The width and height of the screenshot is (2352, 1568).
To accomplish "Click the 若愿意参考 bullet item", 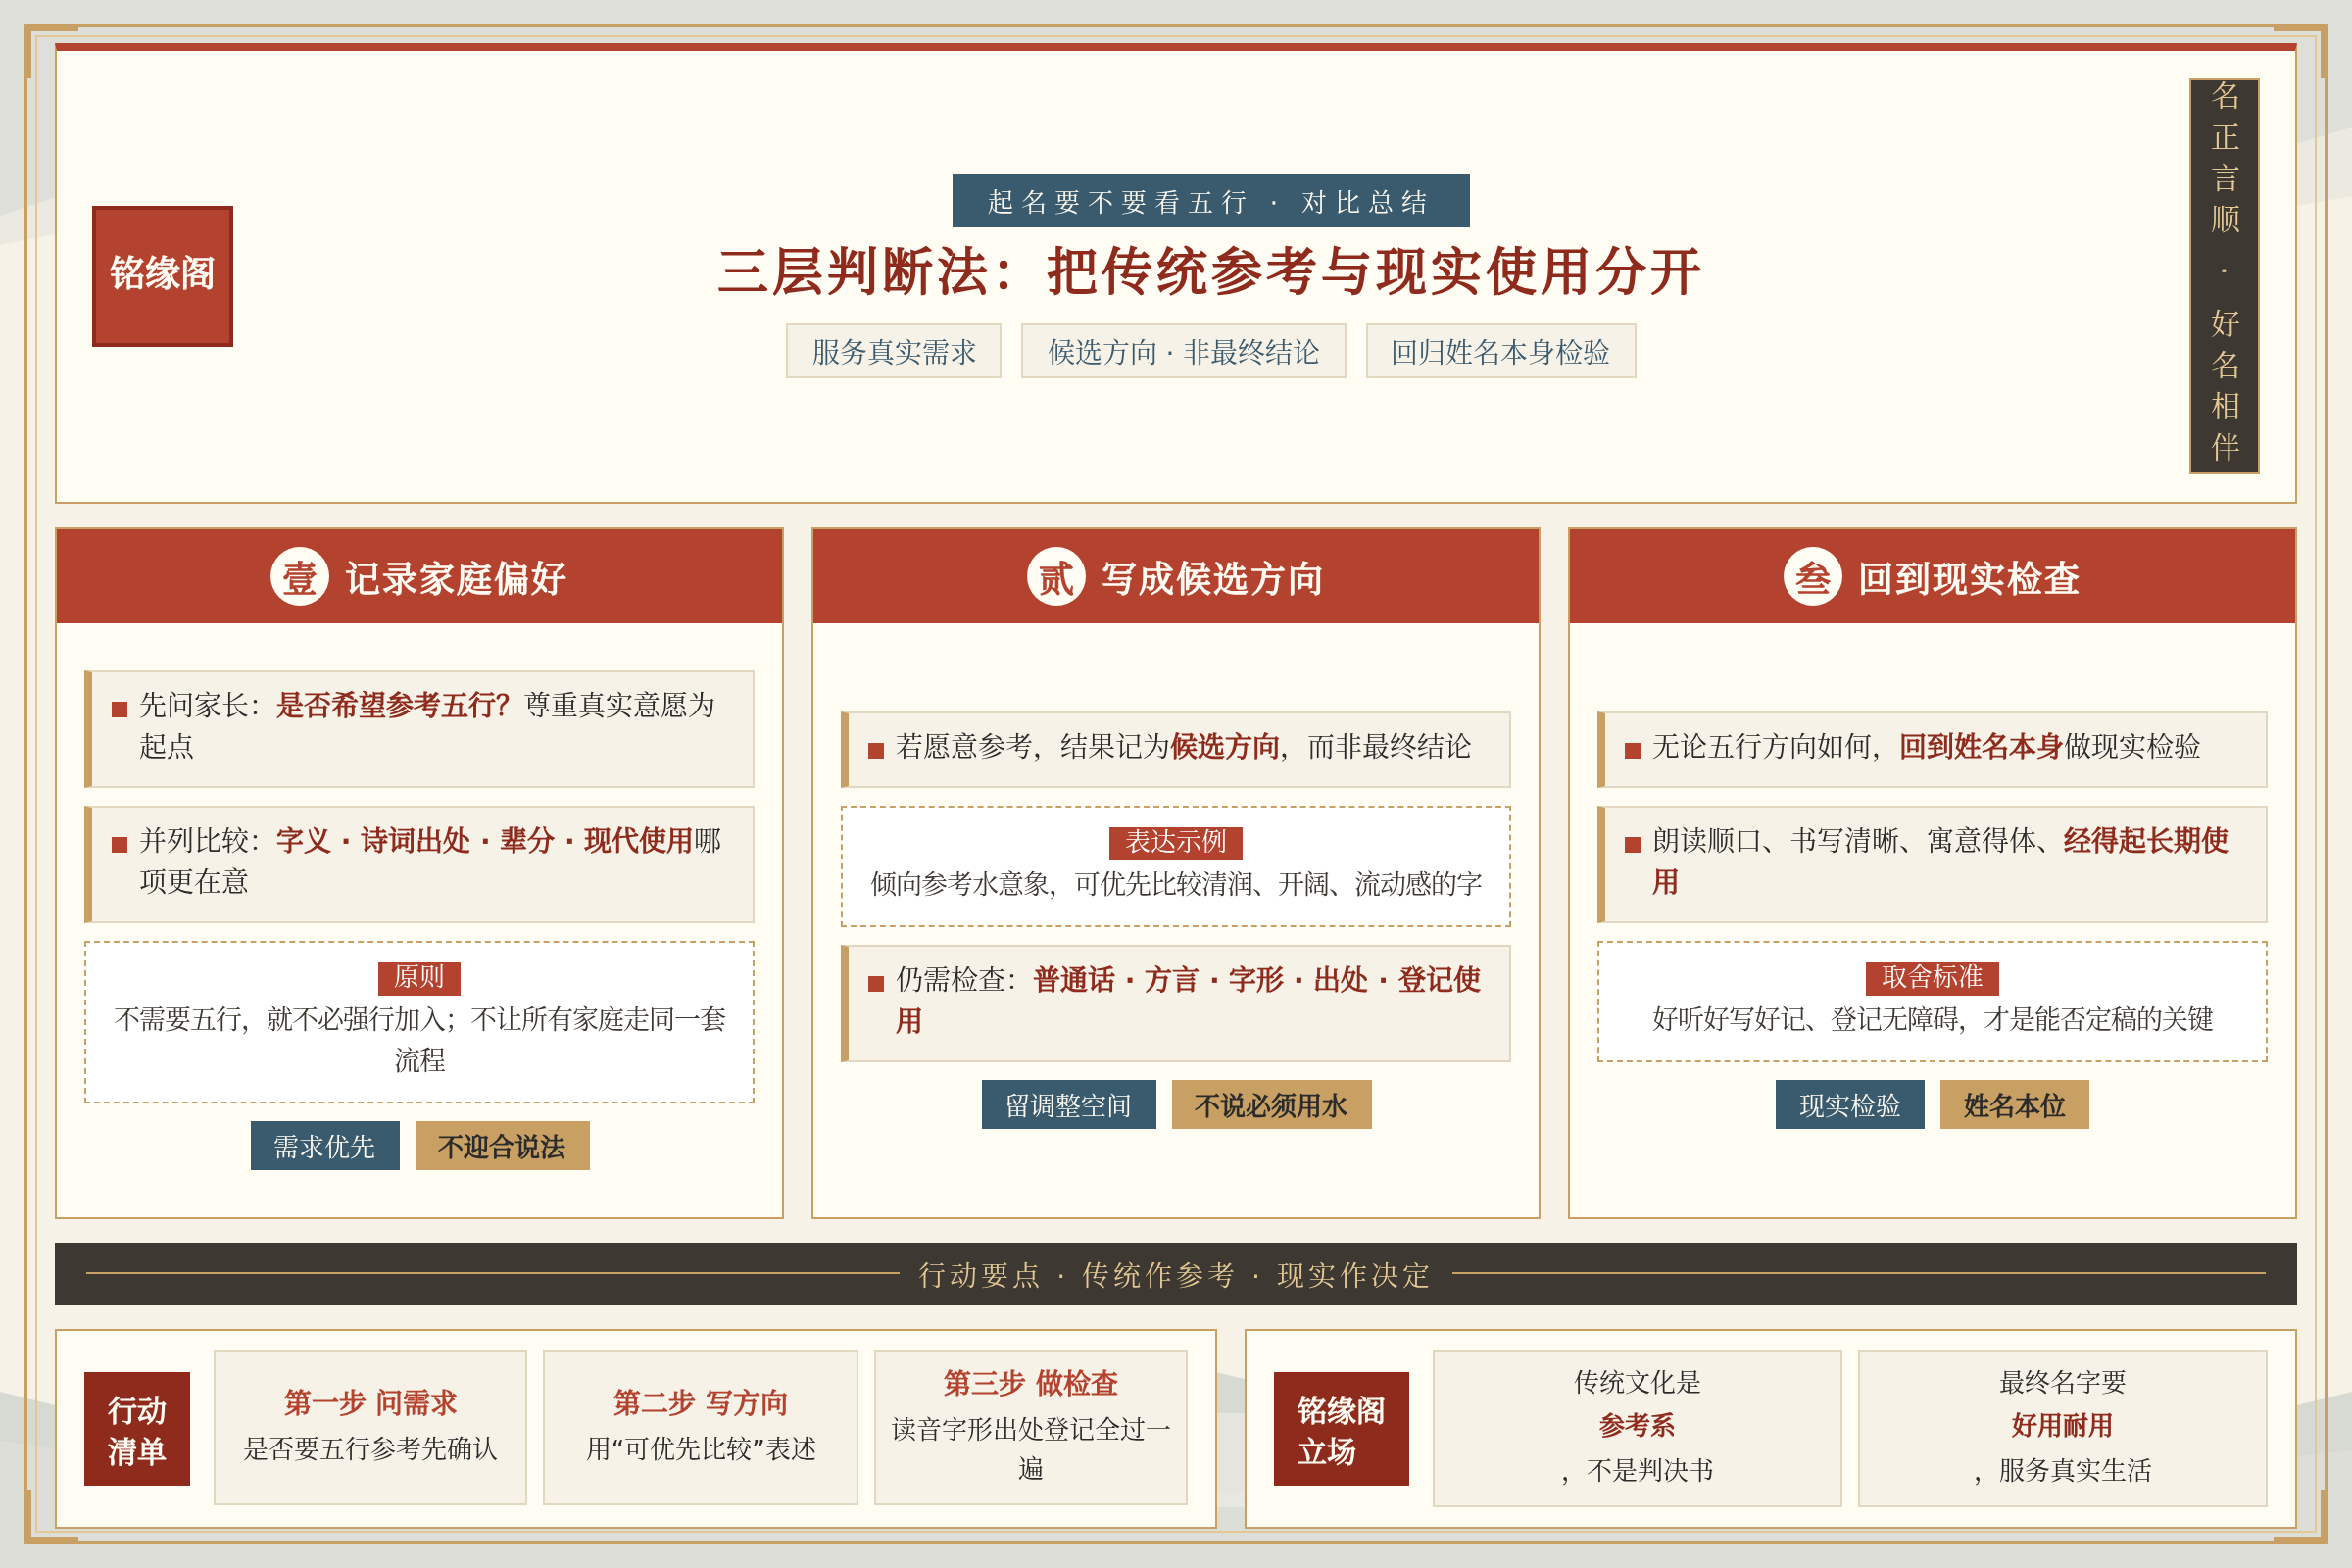I will (1176, 748).
